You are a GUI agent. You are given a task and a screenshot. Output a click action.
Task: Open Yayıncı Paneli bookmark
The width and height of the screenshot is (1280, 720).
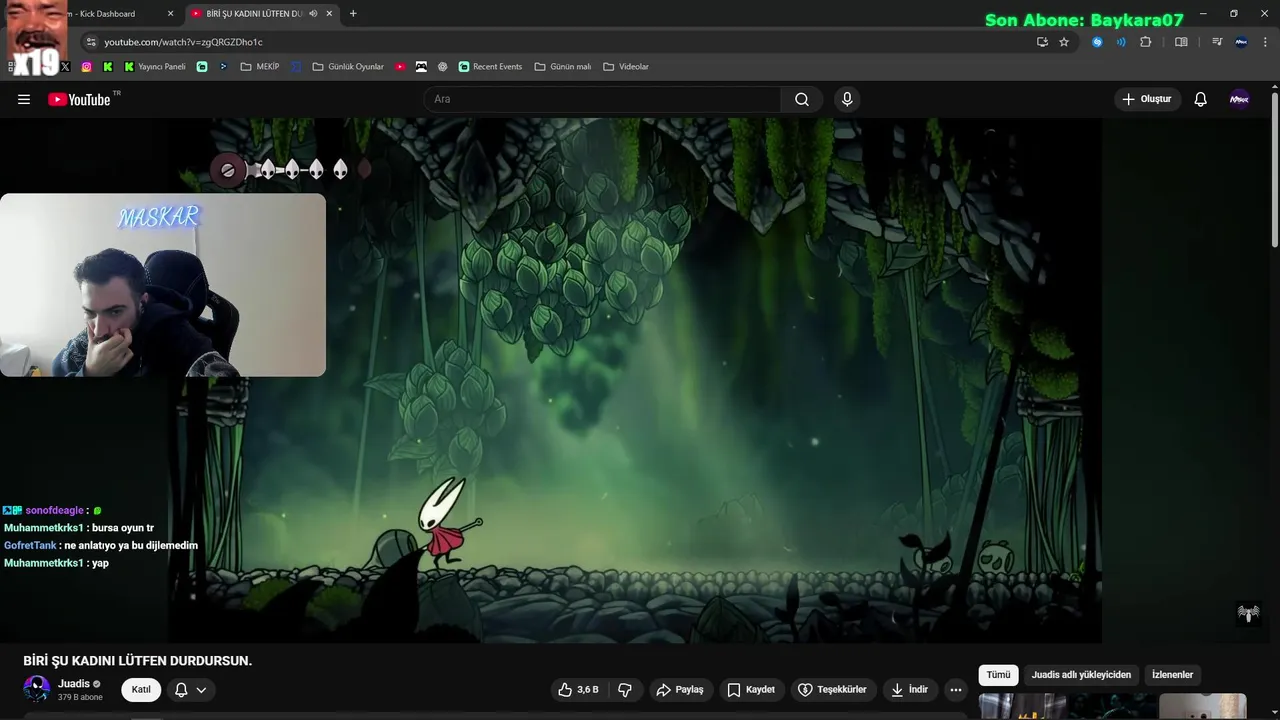[154, 67]
